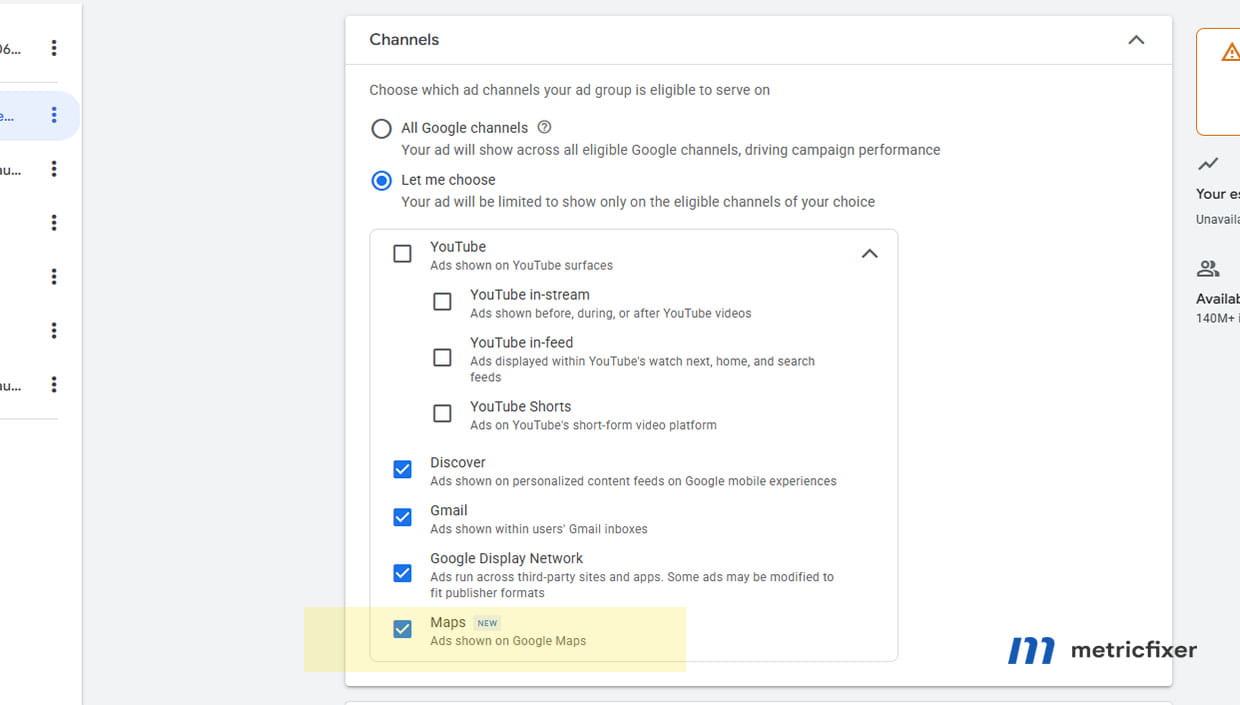Click the YouTube in-stream label text
The image size is (1240, 705).
(530, 295)
